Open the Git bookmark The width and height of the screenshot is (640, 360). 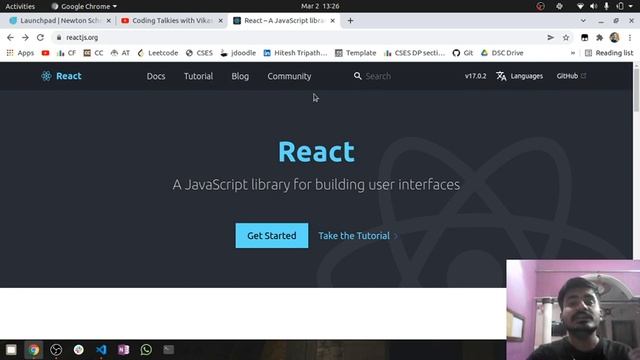(463, 53)
